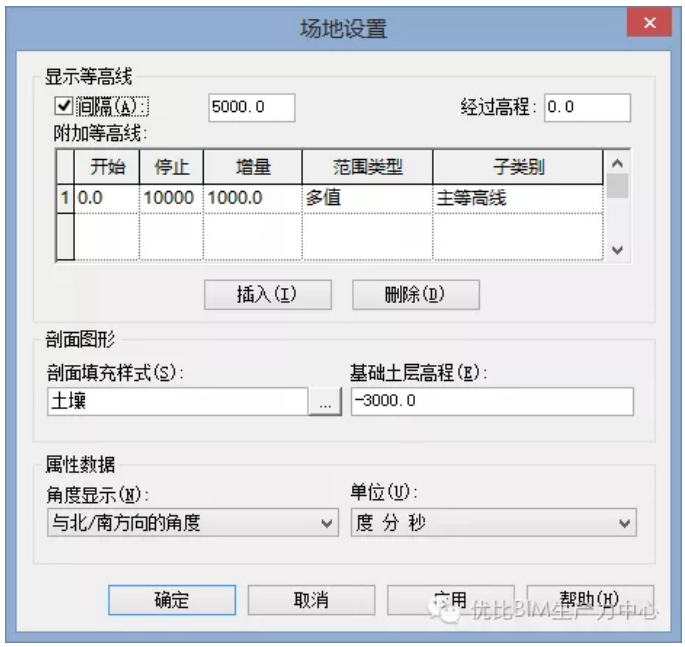Click the 确定 OK button
The height and width of the screenshot is (647, 685).
[x=172, y=600]
